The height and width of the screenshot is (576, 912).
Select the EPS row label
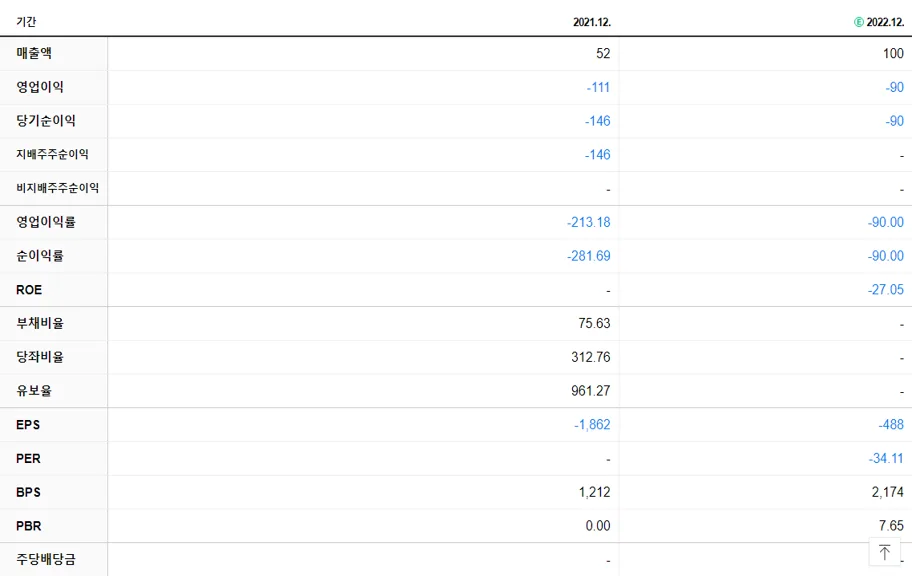click(x=28, y=425)
